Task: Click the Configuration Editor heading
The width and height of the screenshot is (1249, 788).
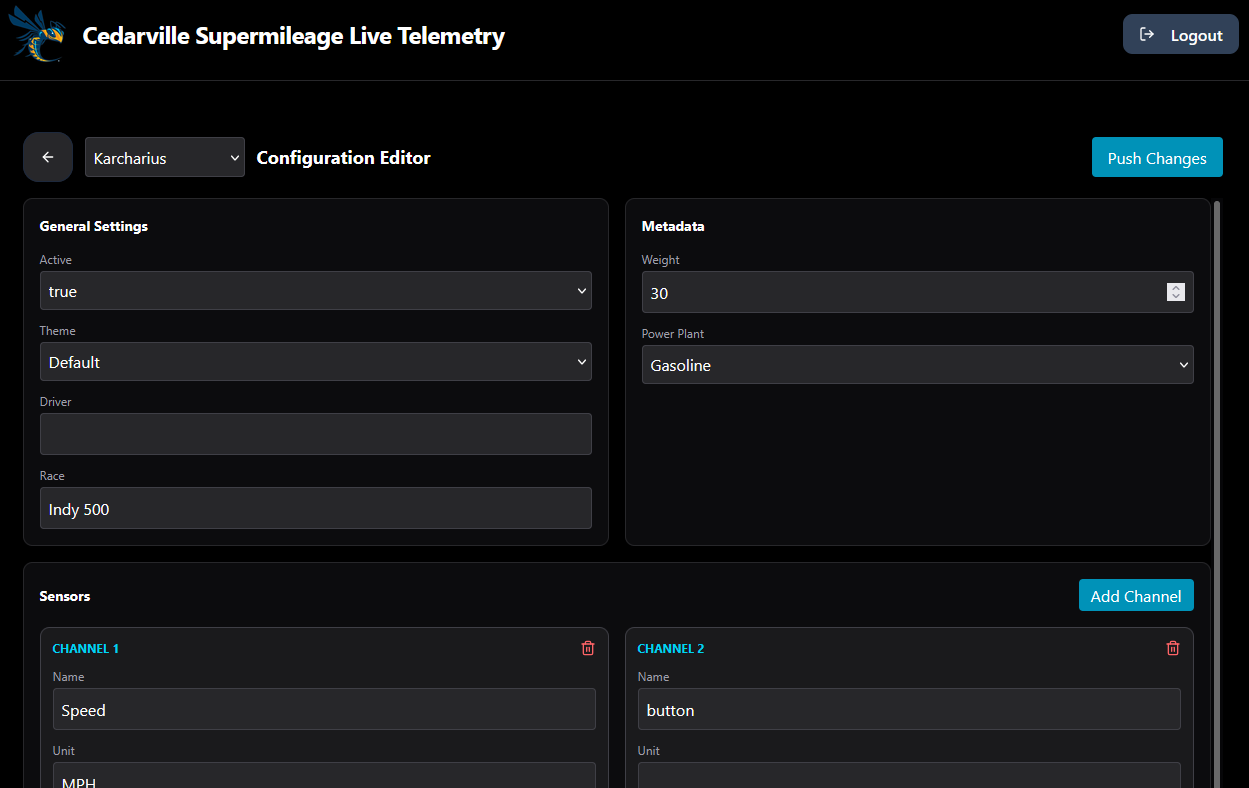Action: (x=344, y=157)
